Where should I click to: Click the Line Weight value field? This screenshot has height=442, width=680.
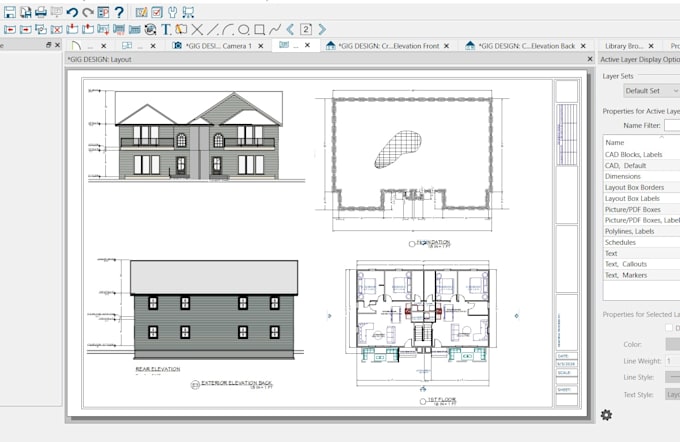pos(673,361)
